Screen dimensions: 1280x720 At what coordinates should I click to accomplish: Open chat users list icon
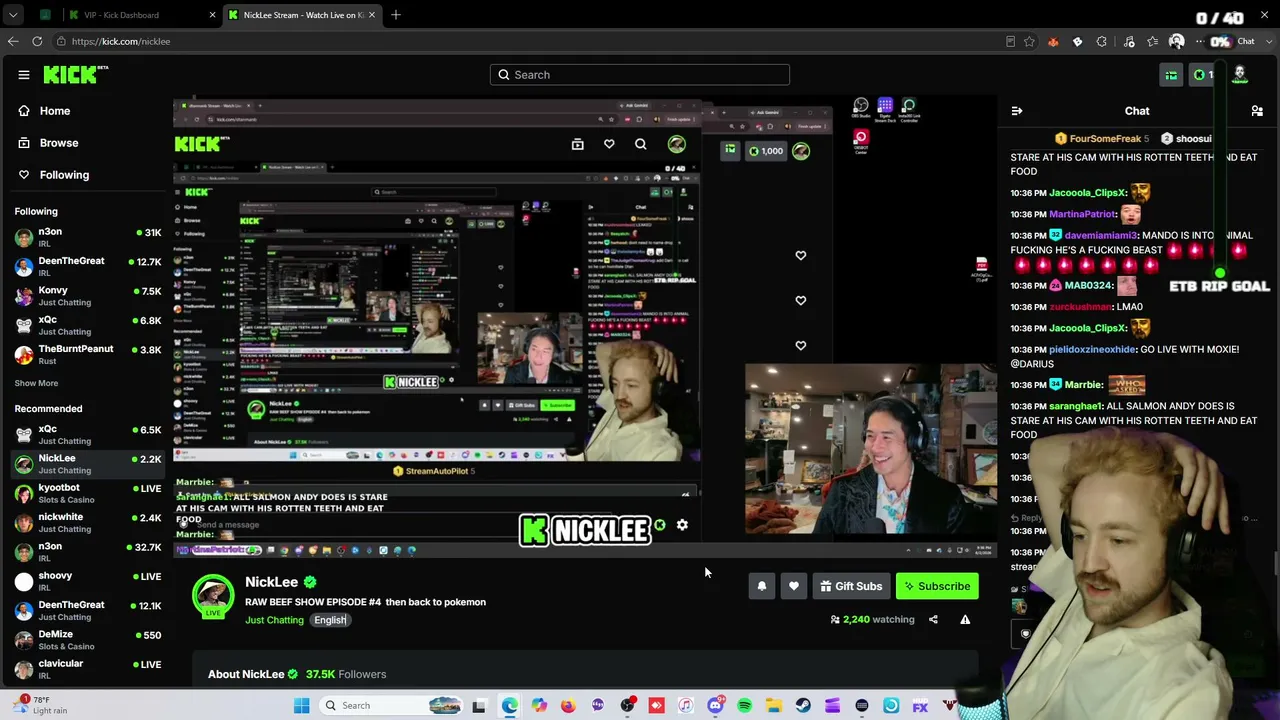(x=1257, y=111)
